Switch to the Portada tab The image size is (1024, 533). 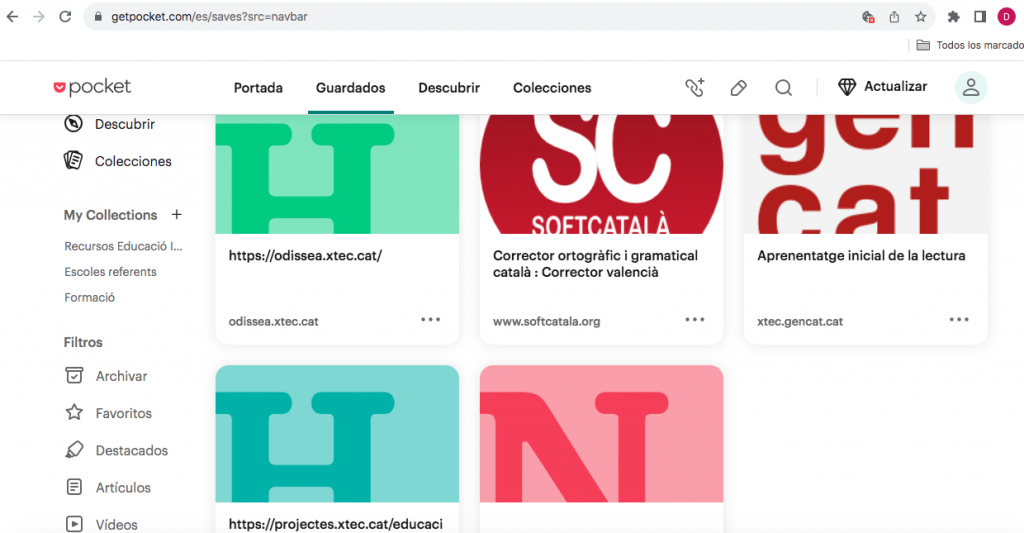[x=258, y=88]
